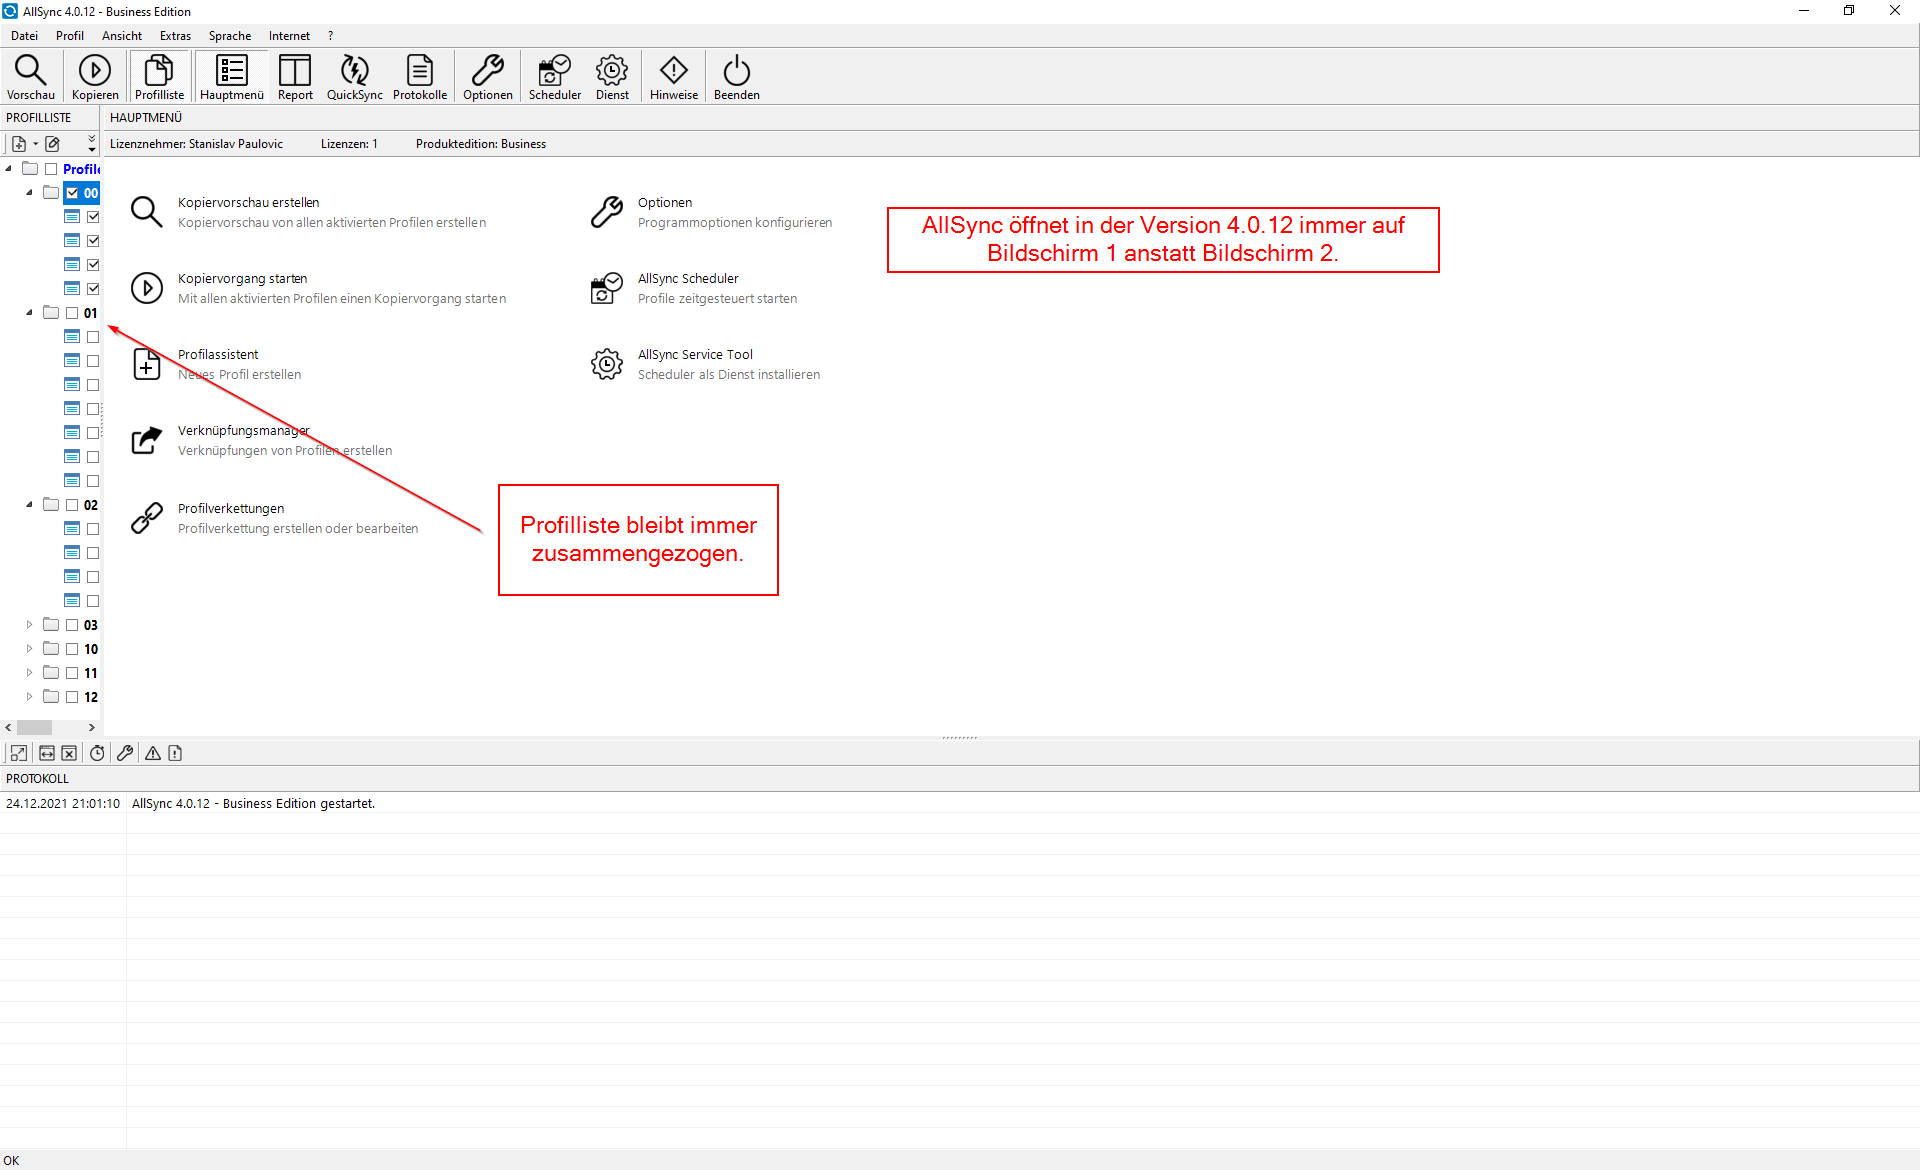The height and width of the screenshot is (1170, 1920).
Task: Toggle checkbox of profile group 01
Action: click(72, 313)
